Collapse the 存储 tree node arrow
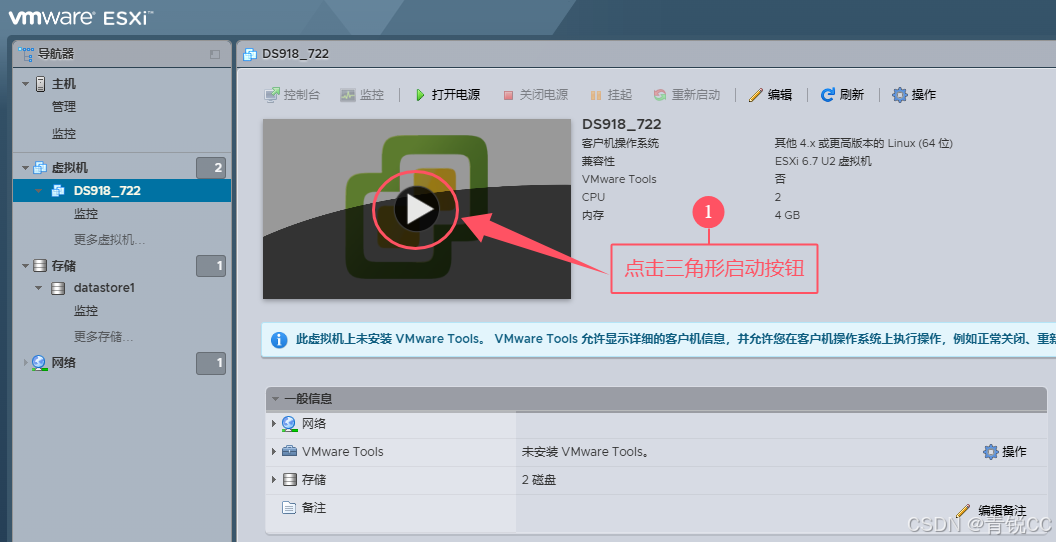This screenshot has height=542, width=1056. 26,266
